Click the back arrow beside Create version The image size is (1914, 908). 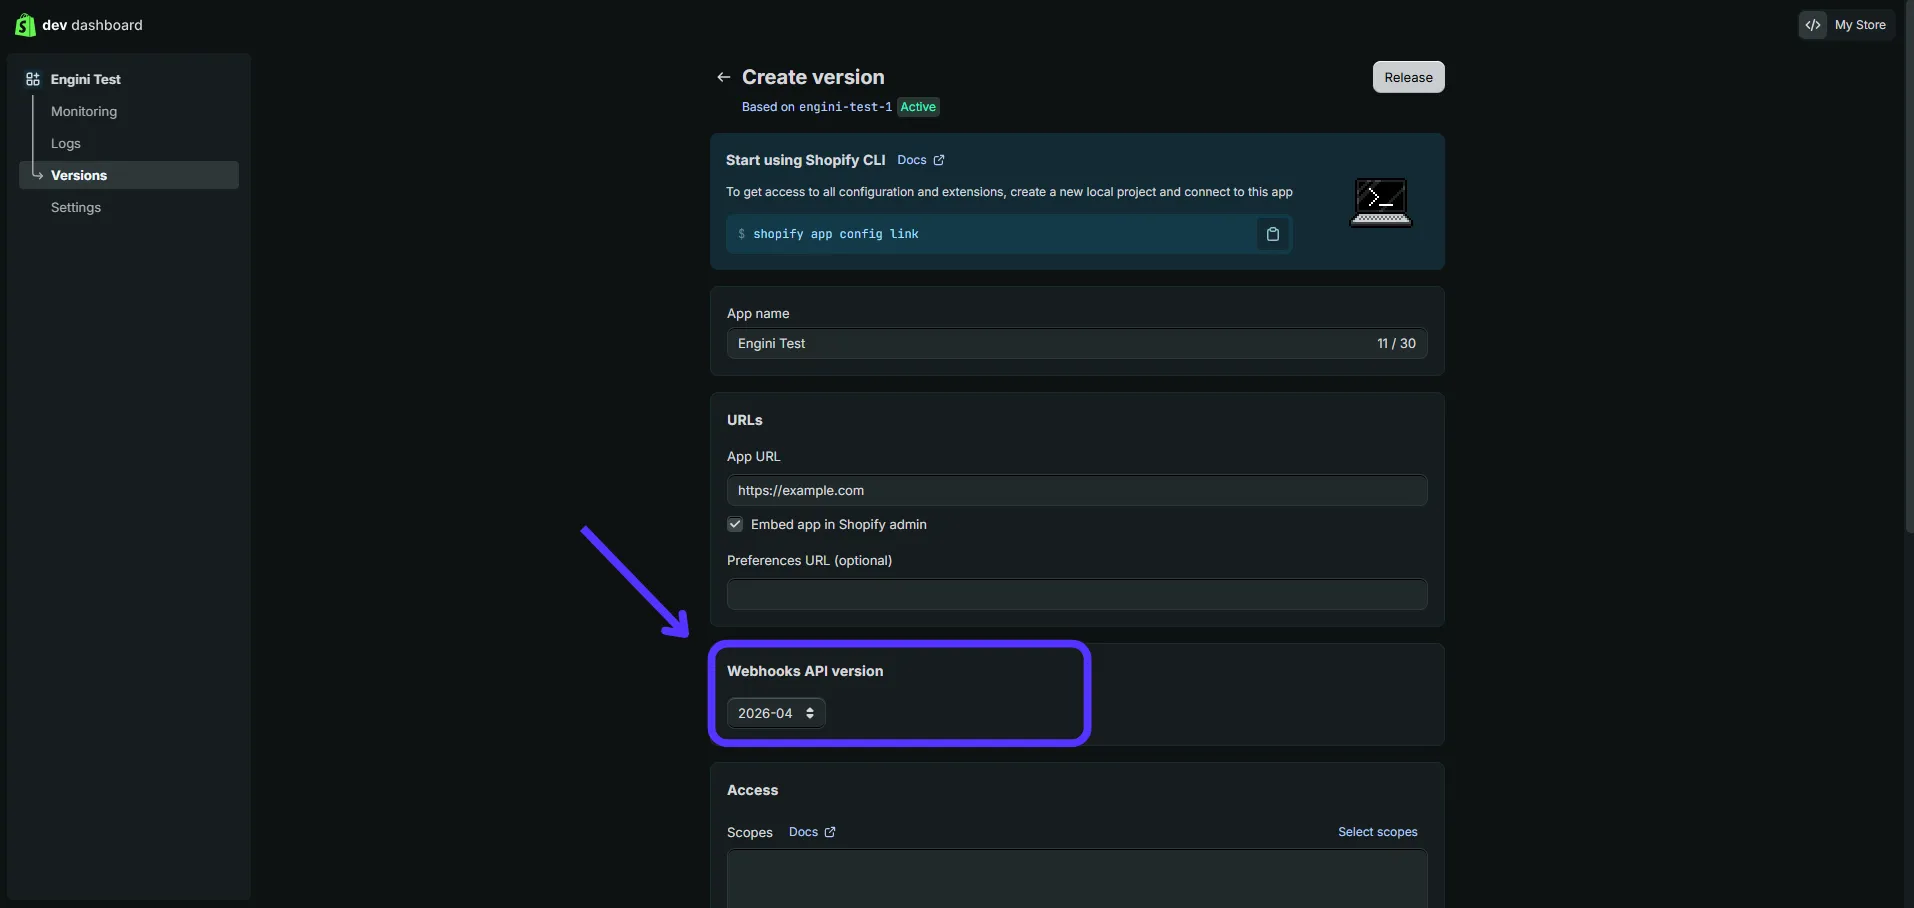tap(724, 77)
